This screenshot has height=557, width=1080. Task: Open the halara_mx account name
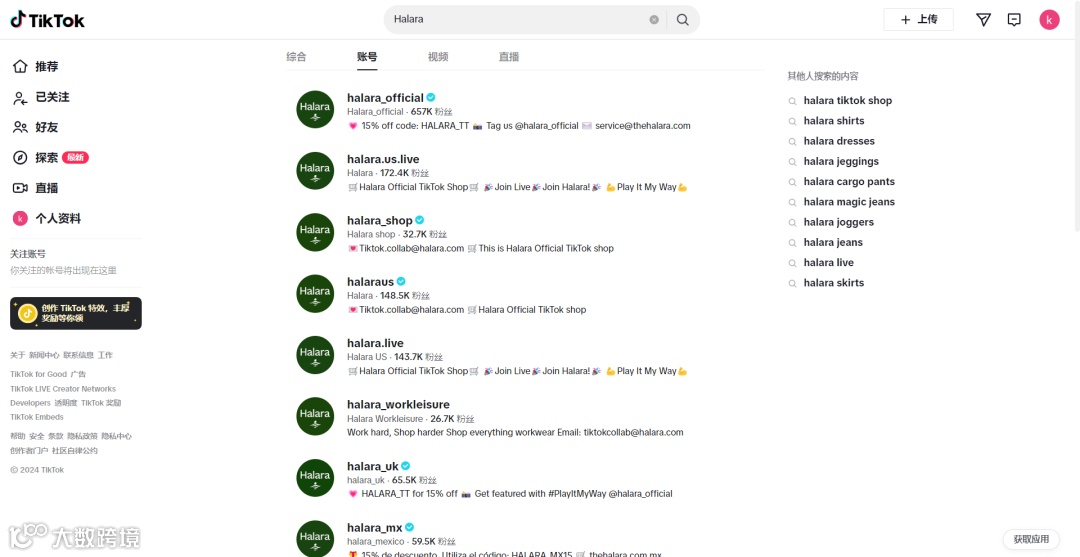[375, 527]
